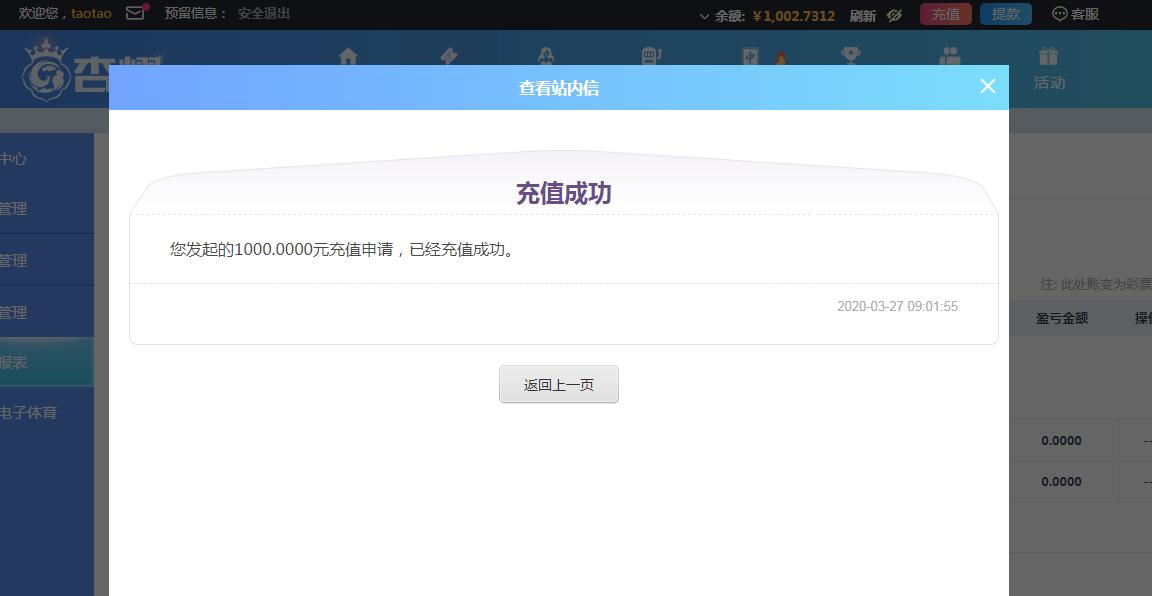Click the red 充值 button

click(946, 14)
